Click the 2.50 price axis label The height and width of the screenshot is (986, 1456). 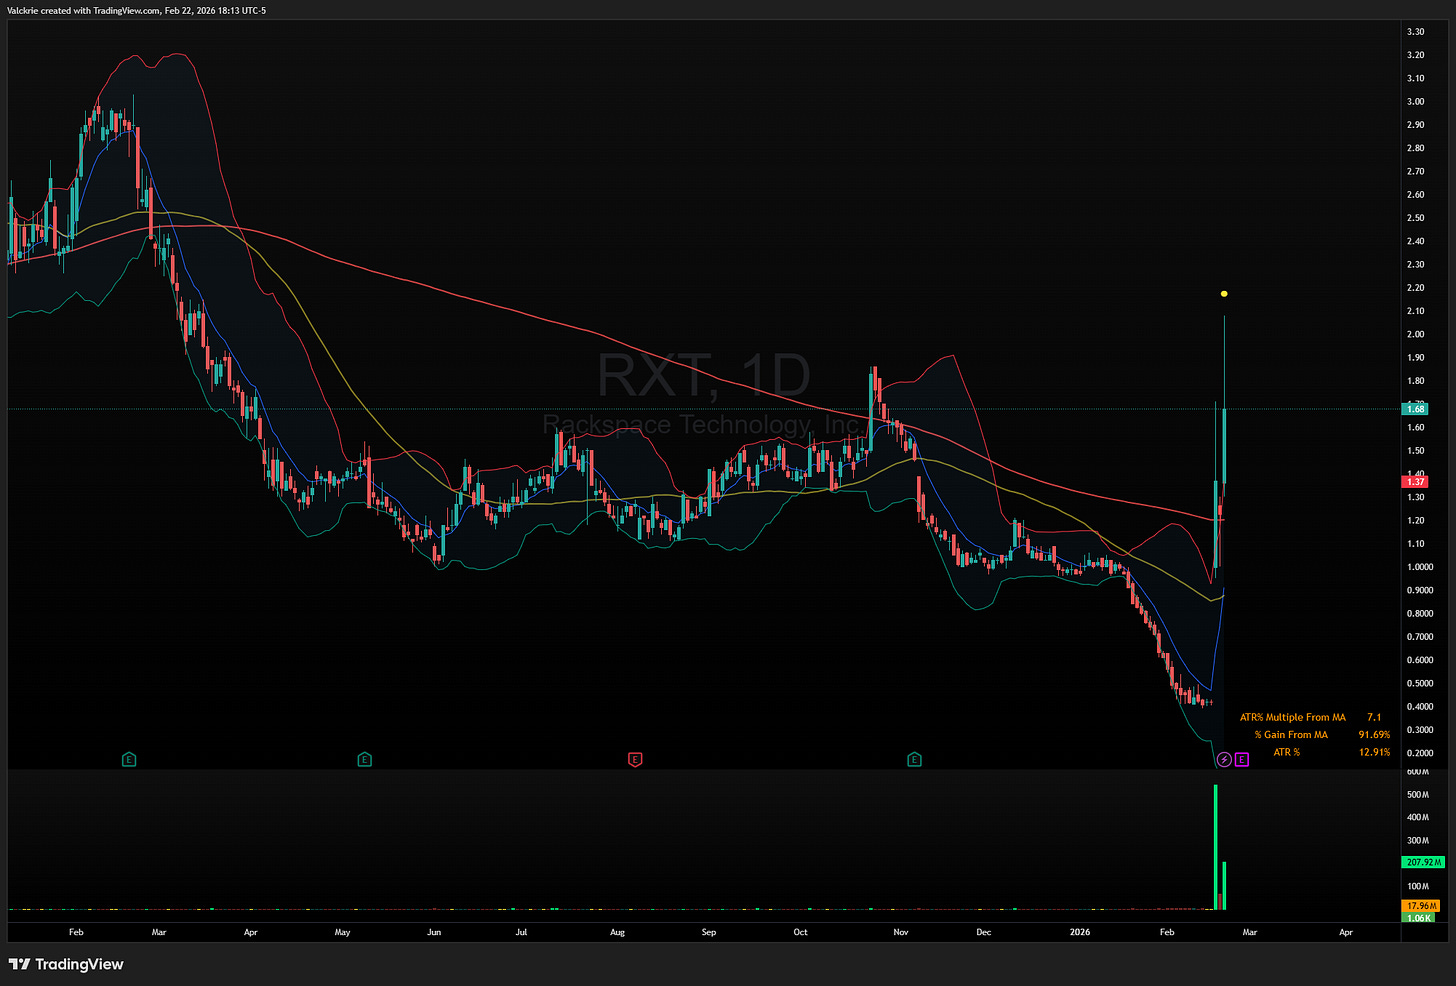click(1415, 218)
